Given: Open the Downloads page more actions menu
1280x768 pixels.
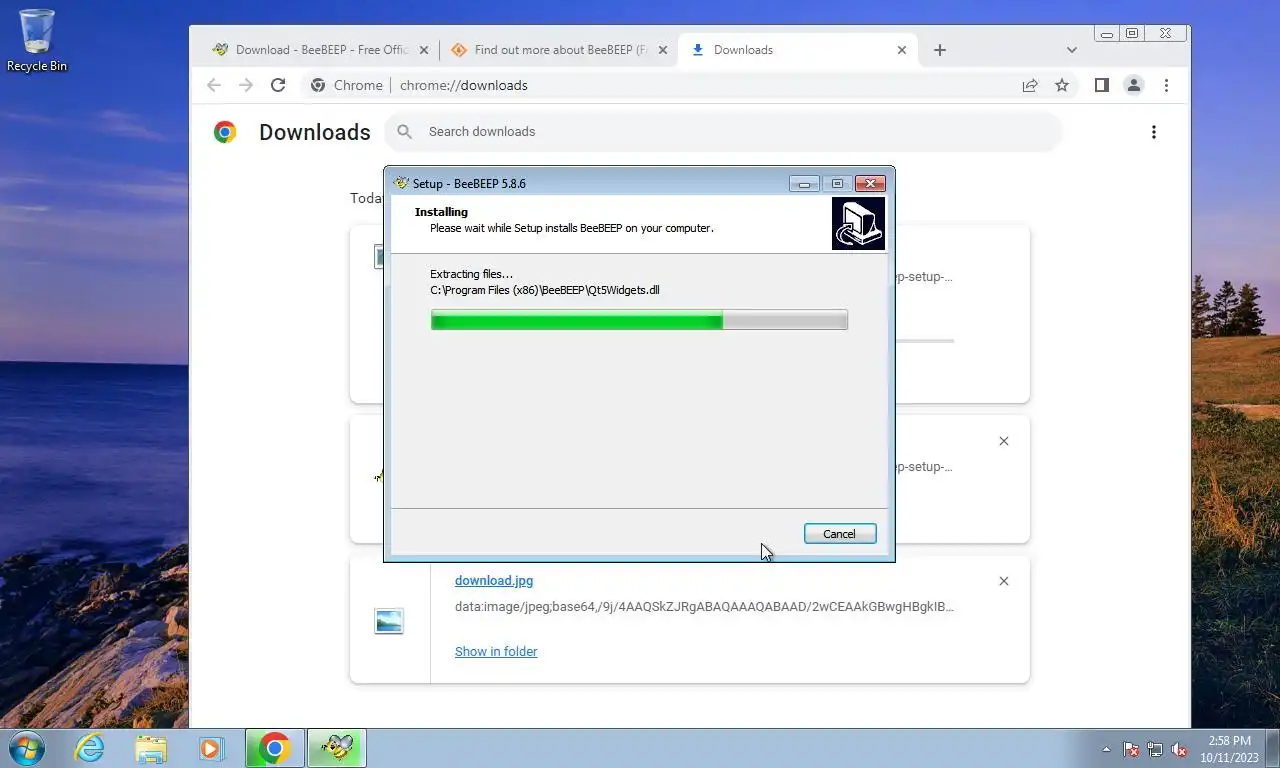Looking at the screenshot, I should click(x=1154, y=132).
